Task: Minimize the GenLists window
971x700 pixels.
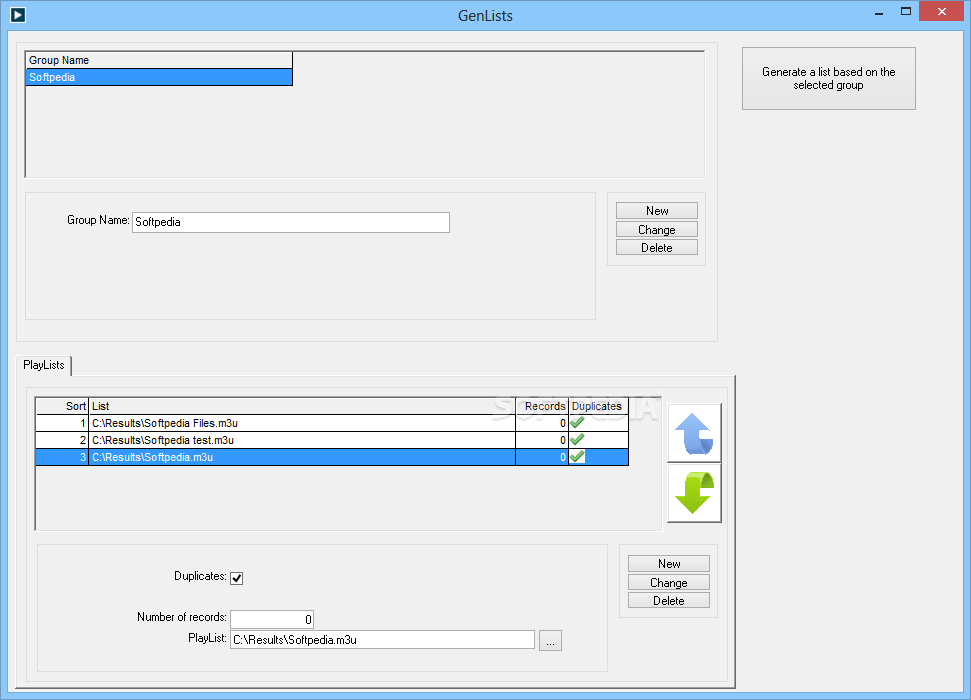Action: click(879, 12)
